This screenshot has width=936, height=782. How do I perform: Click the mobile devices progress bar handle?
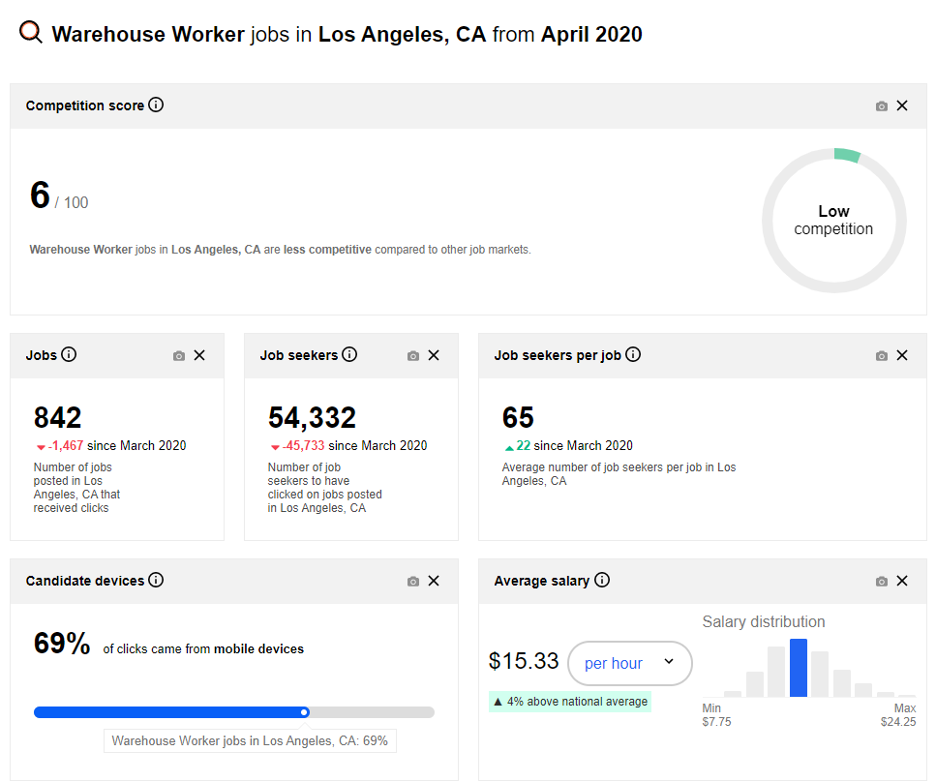[304, 712]
